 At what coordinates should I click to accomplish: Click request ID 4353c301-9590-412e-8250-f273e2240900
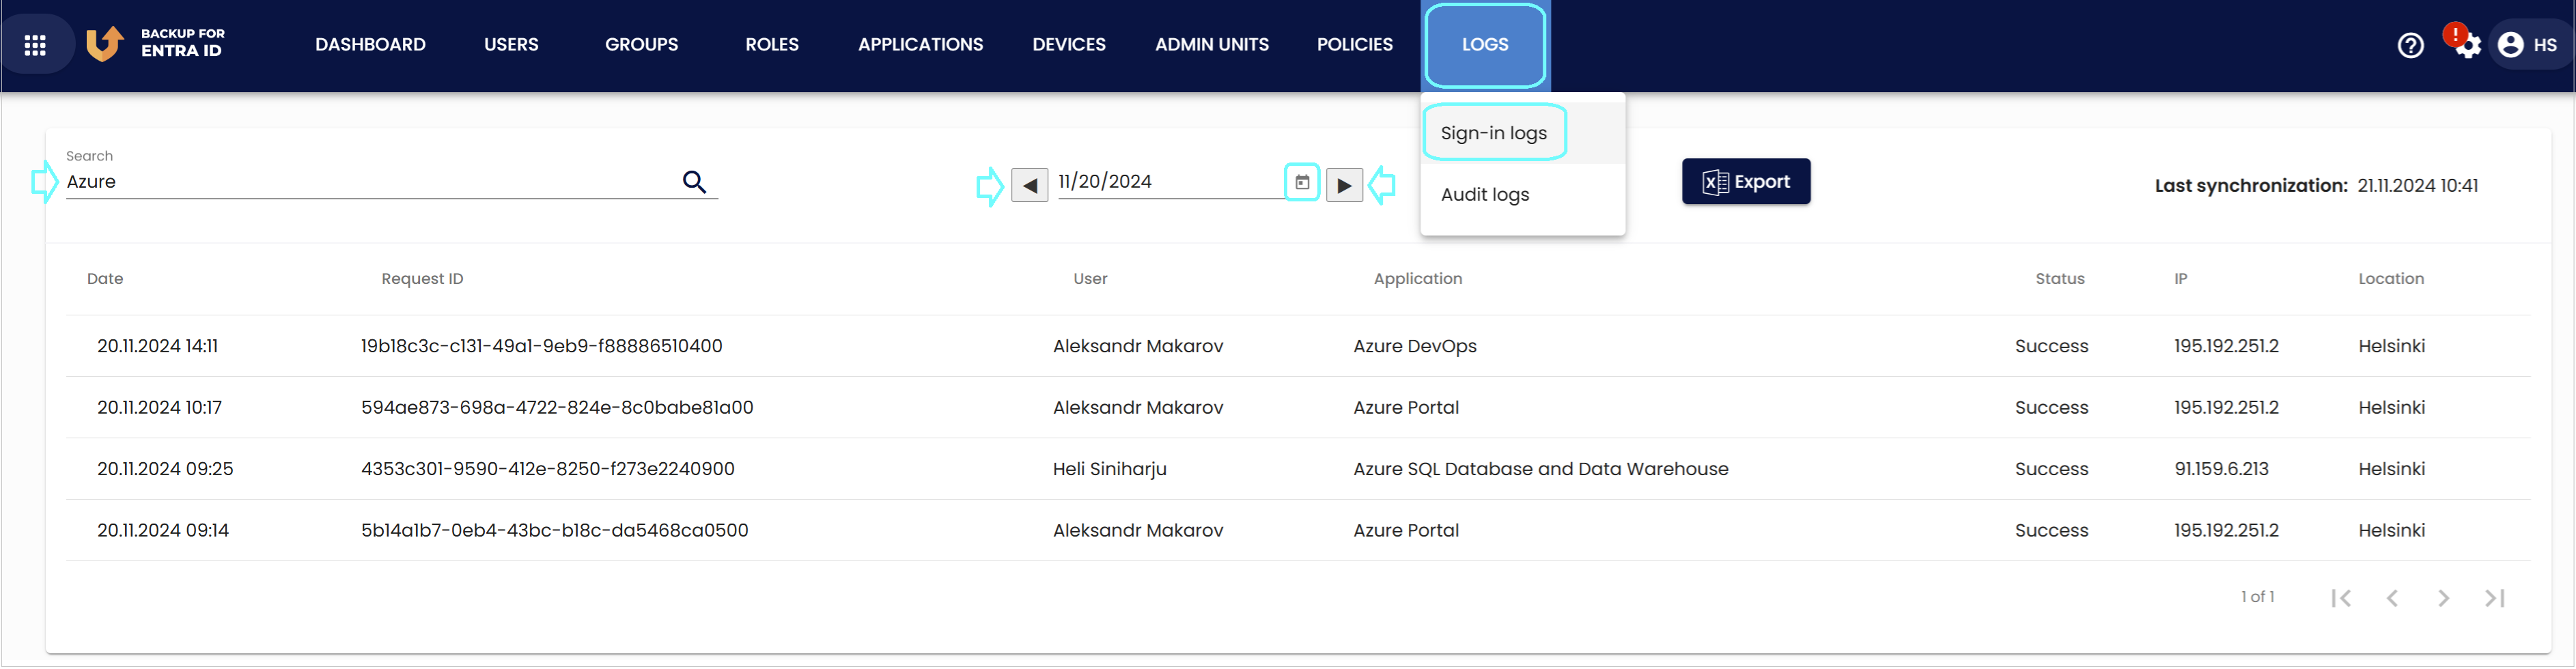pos(547,469)
